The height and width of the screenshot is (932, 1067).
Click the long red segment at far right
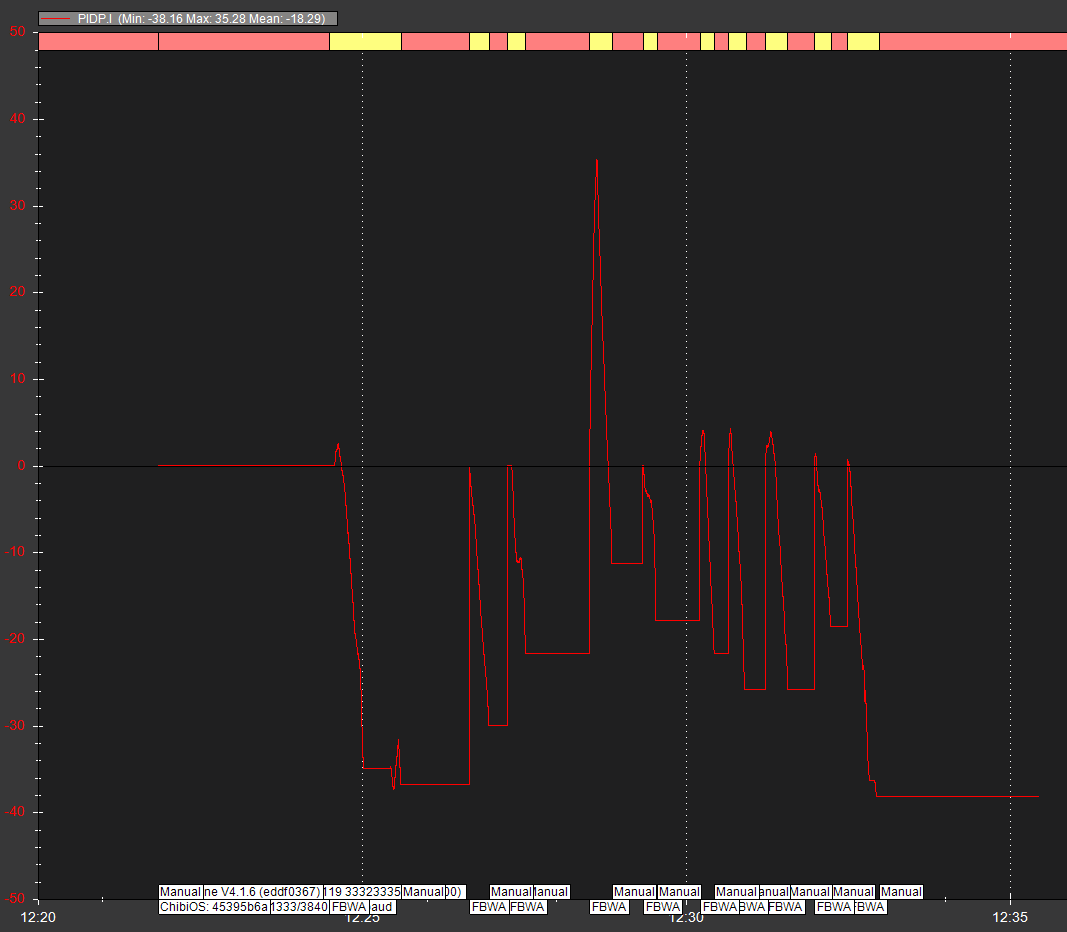pyautogui.click(x=972, y=41)
